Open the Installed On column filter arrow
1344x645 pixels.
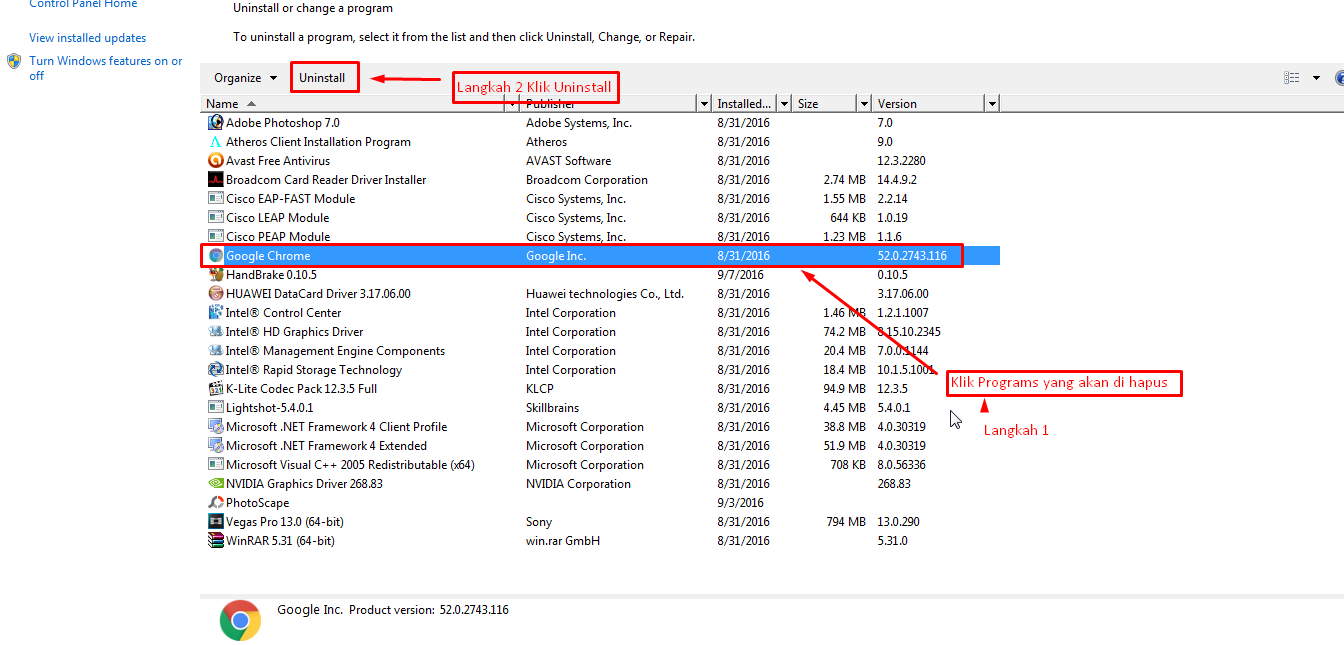[x=785, y=104]
